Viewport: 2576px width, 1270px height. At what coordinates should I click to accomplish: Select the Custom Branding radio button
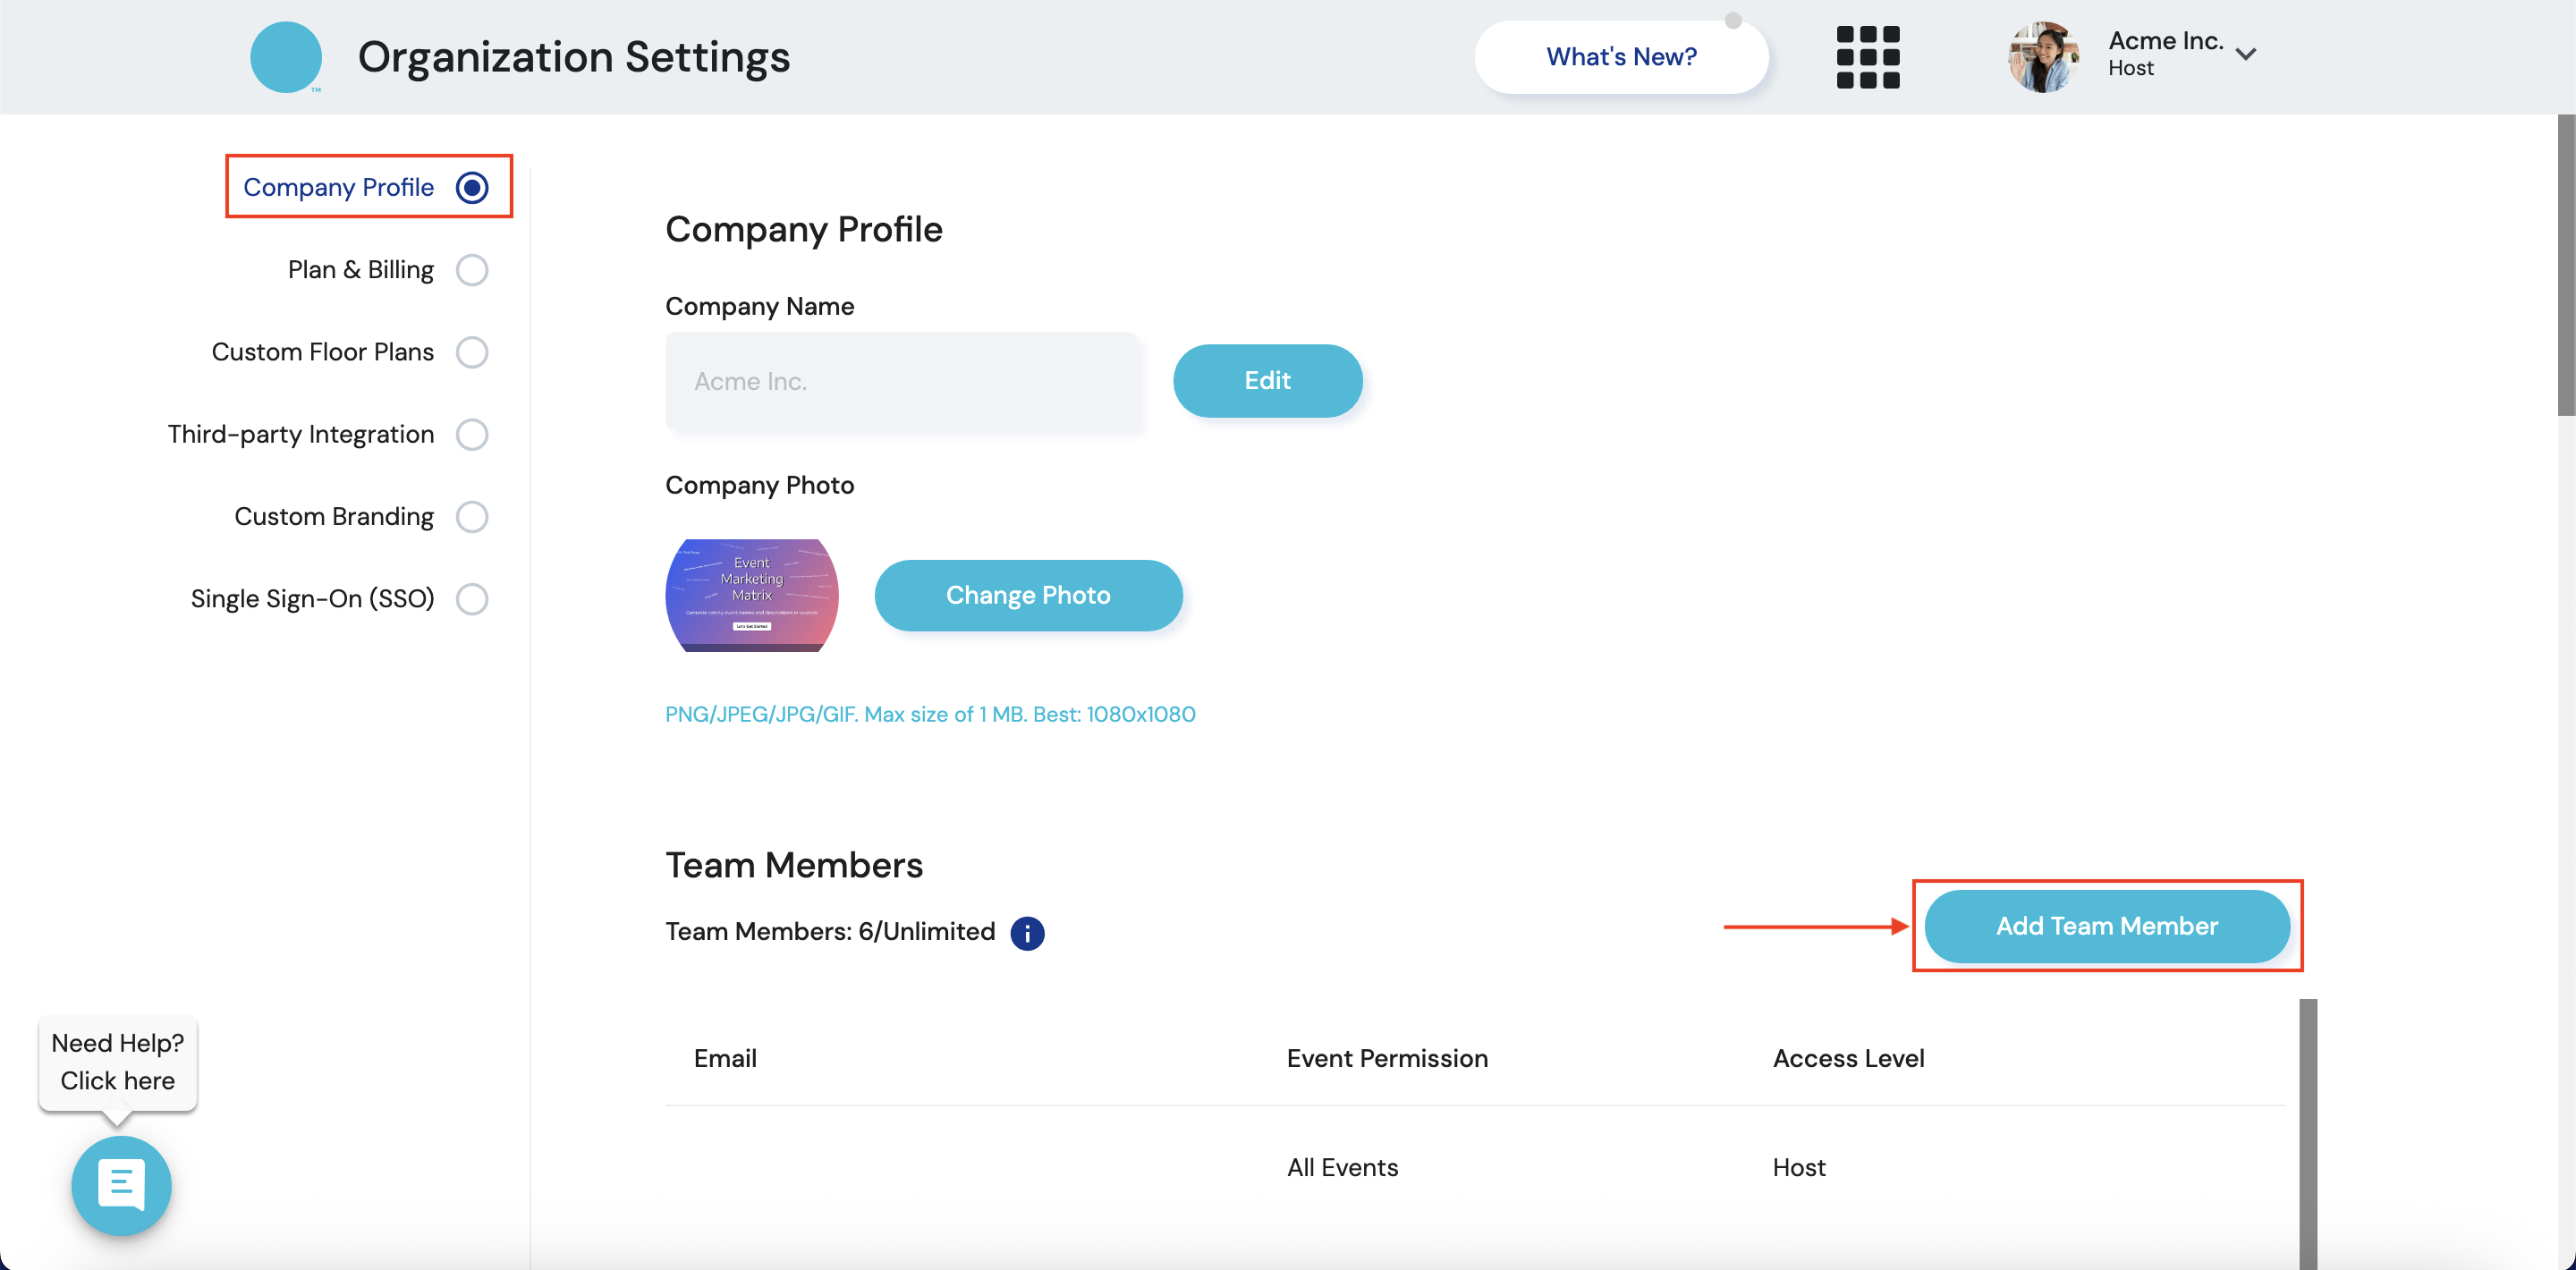pos(472,517)
